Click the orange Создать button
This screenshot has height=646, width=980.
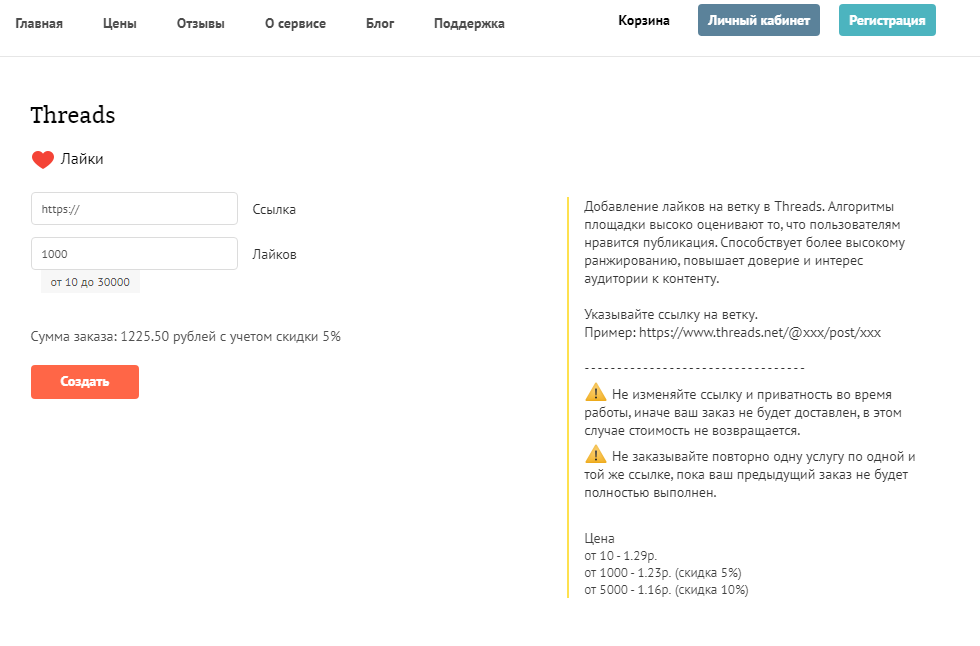pos(85,382)
